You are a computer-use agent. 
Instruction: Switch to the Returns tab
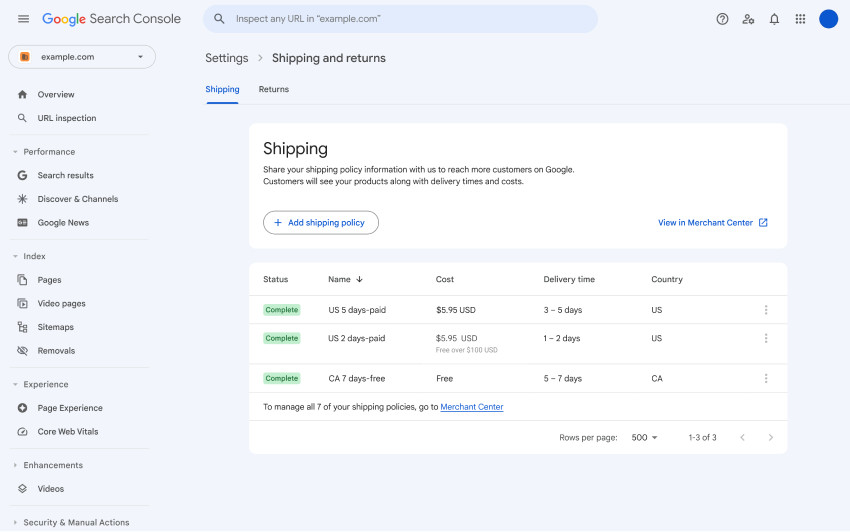coord(273,90)
